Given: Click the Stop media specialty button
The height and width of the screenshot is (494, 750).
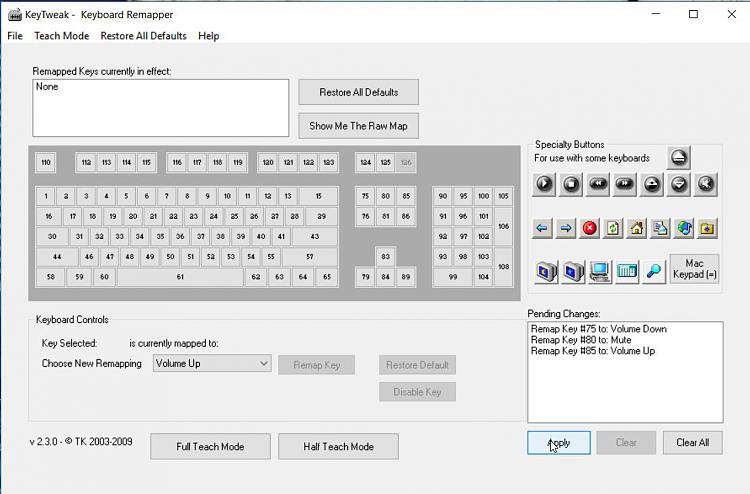Looking at the screenshot, I should tap(571, 184).
